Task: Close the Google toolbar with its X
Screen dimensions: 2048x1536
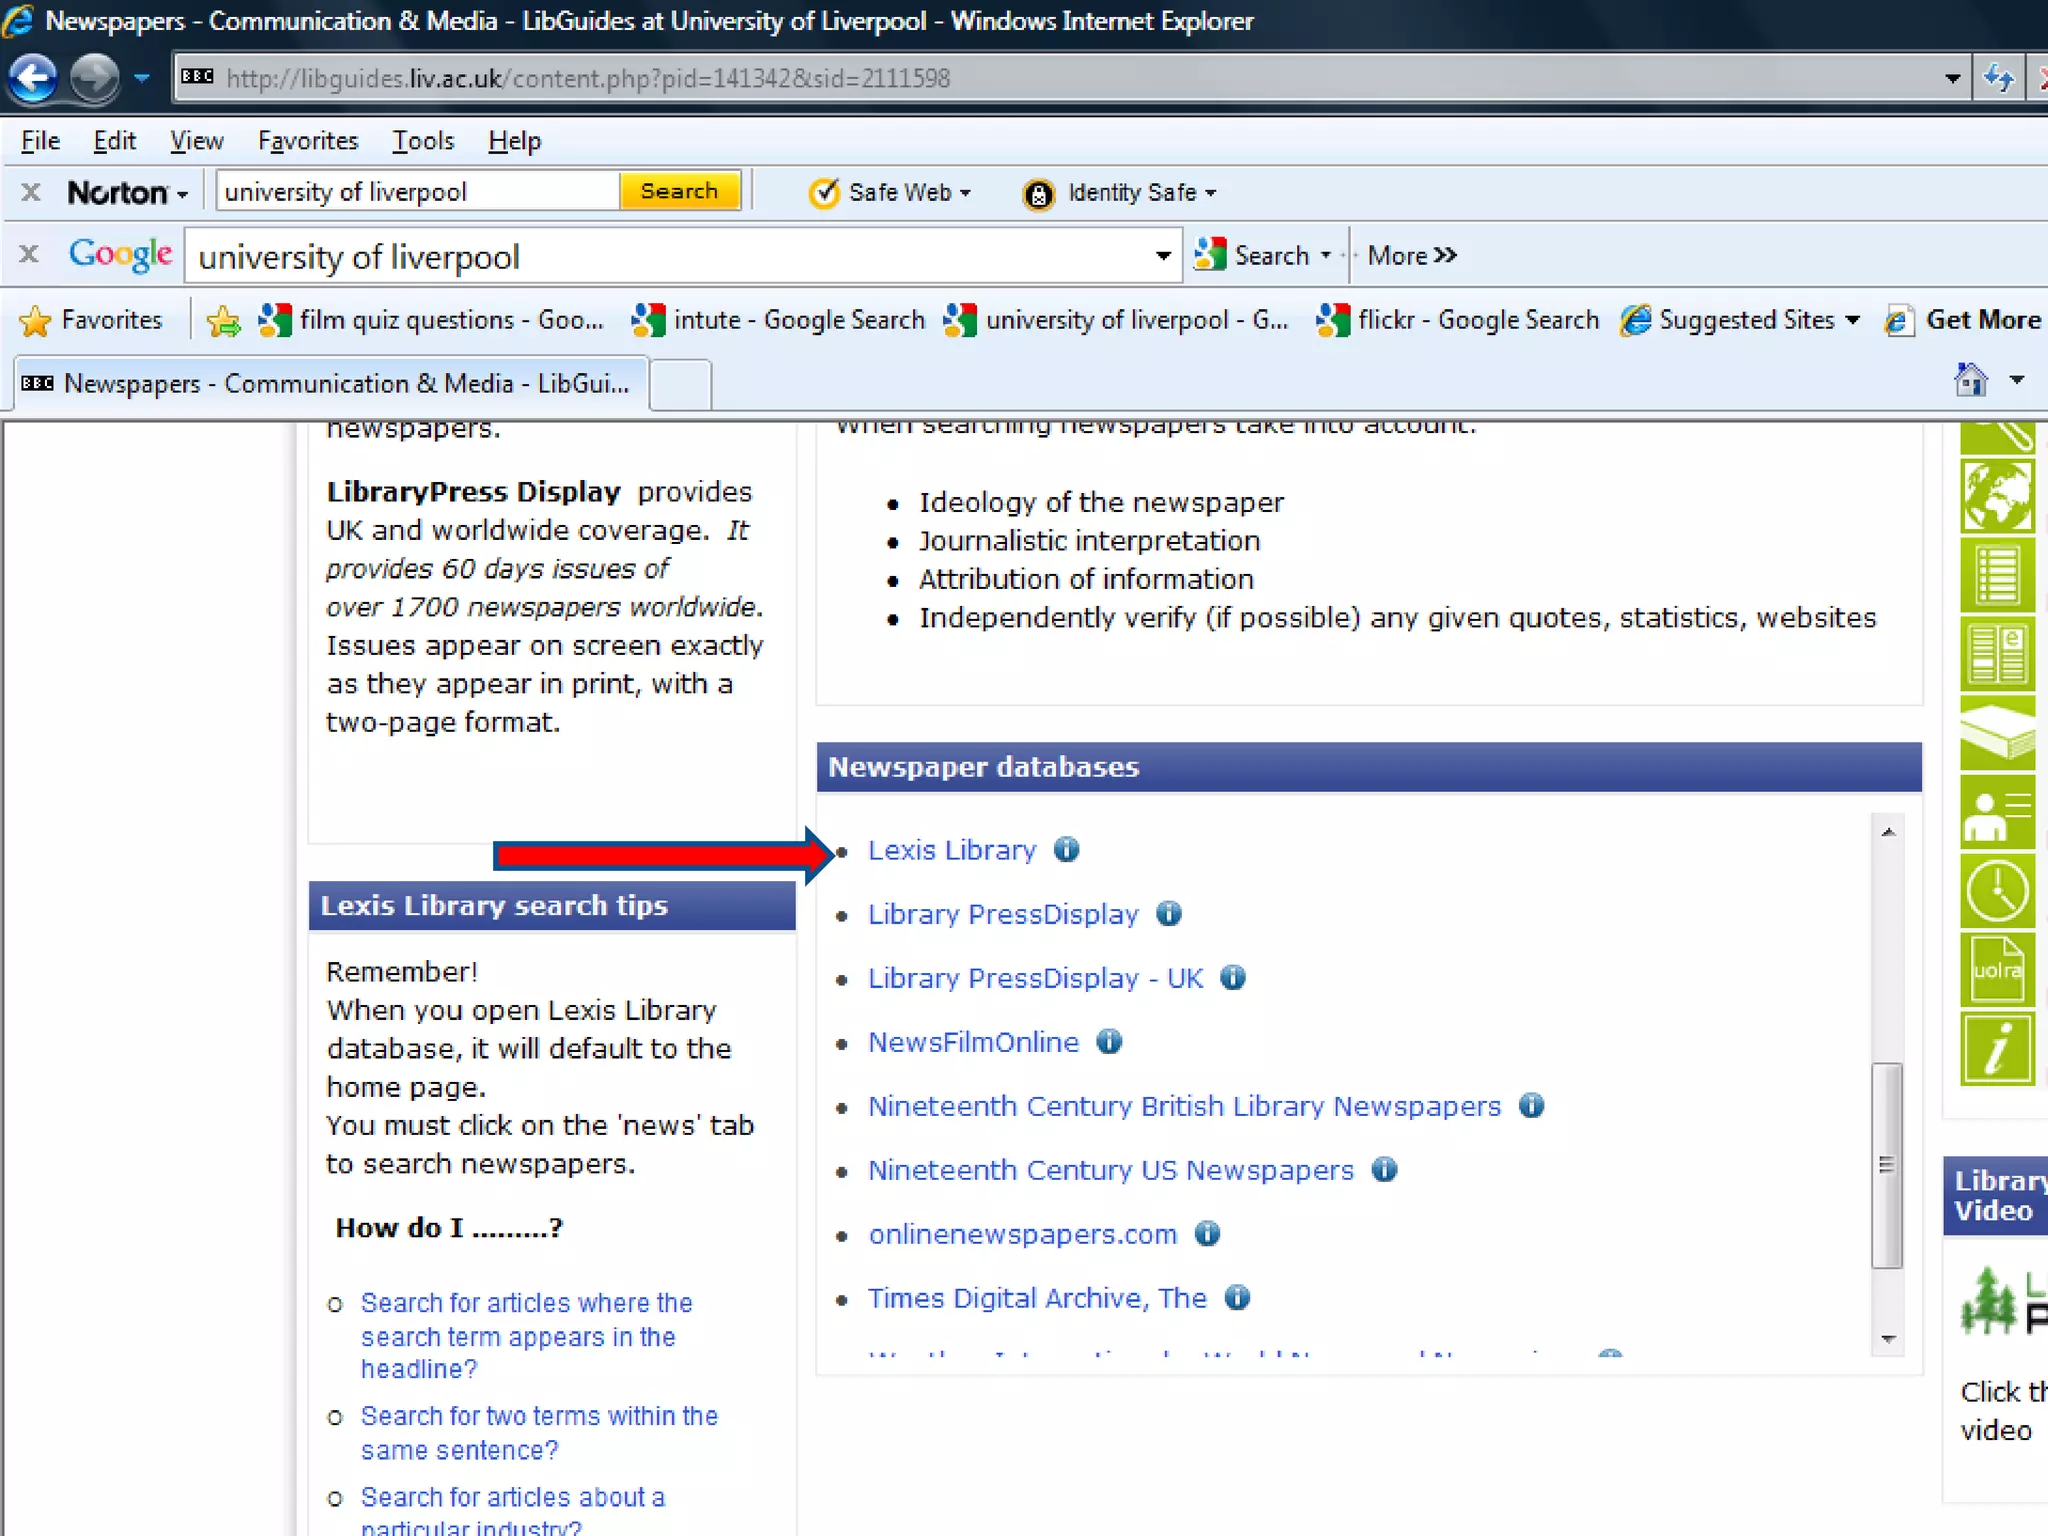Action: coord(29,255)
